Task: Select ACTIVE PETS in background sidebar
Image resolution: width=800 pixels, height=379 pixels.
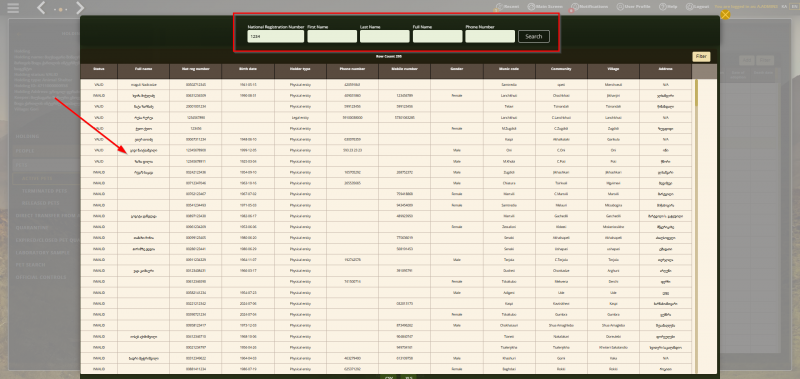Action: (37, 179)
